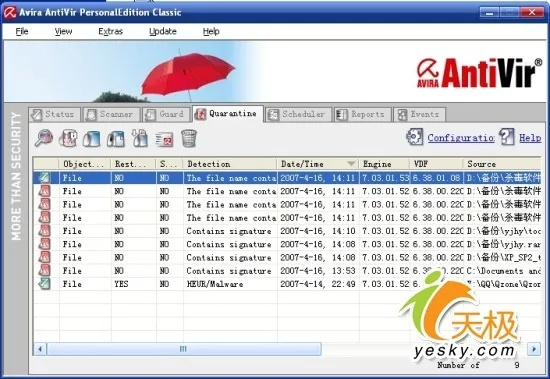Open the Help link
The image size is (550, 379).
(530, 138)
